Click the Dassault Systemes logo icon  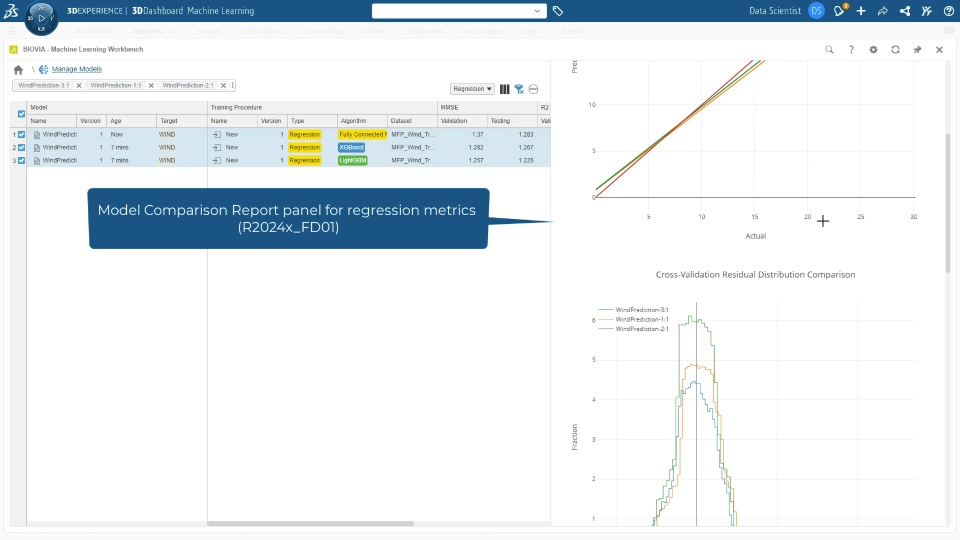click(x=11, y=10)
